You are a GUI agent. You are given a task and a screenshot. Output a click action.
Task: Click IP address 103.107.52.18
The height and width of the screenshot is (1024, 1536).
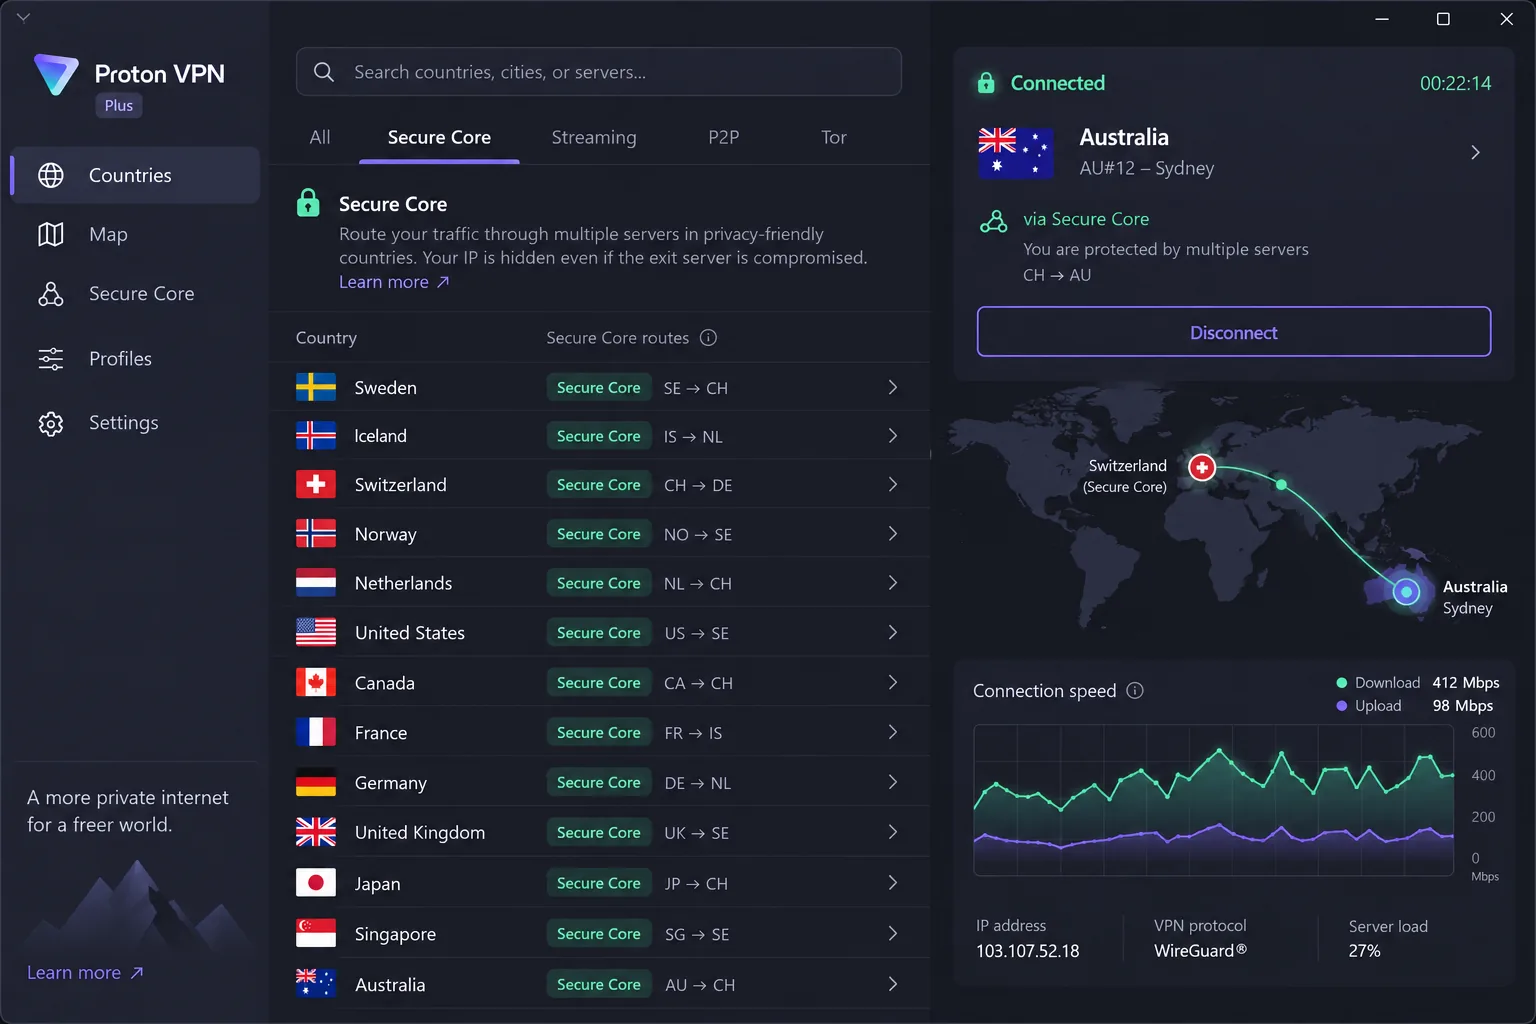[x=1028, y=951]
